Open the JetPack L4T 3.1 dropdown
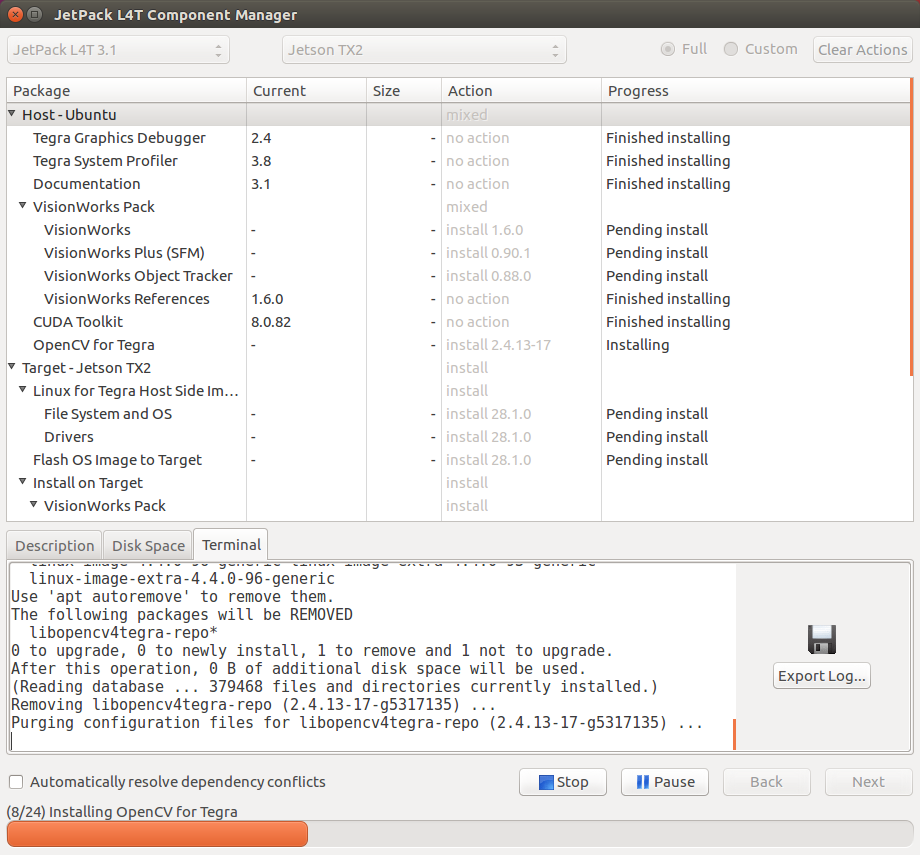This screenshot has width=920, height=855. [x=118, y=50]
